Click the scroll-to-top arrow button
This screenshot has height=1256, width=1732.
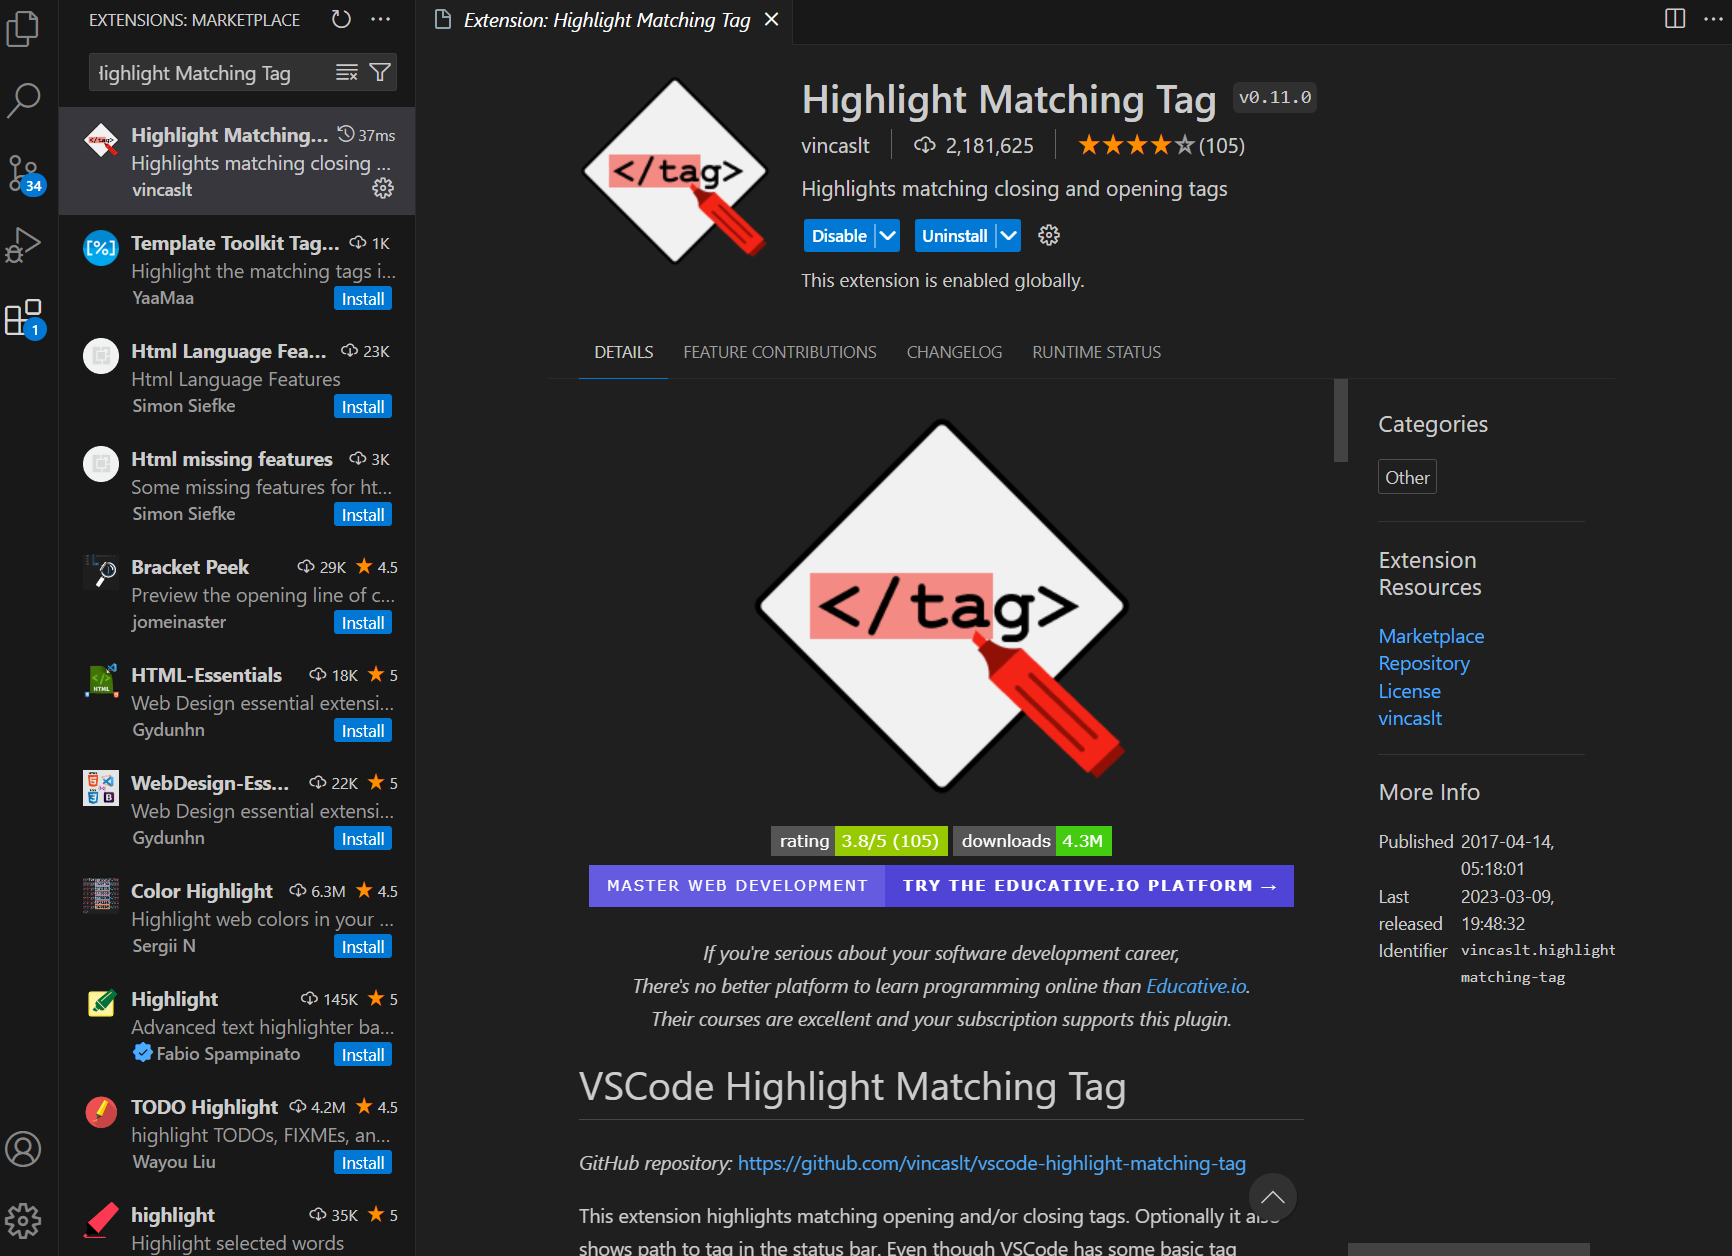coord(1273,1197)
